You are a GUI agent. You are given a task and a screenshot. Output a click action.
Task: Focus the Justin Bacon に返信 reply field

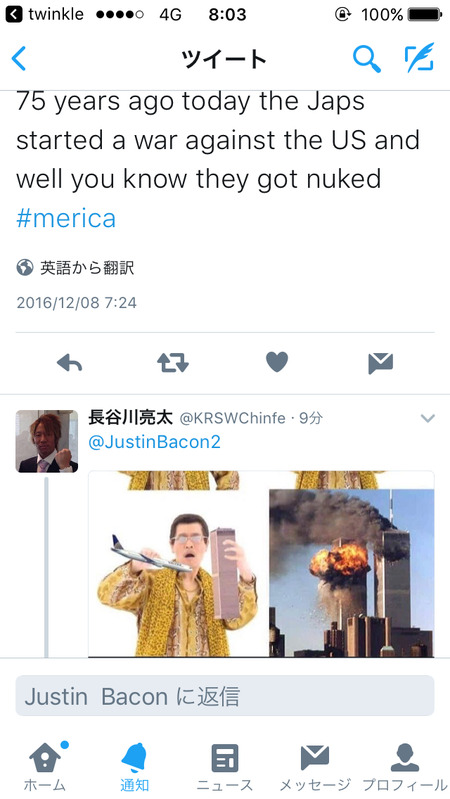[225, 696]
